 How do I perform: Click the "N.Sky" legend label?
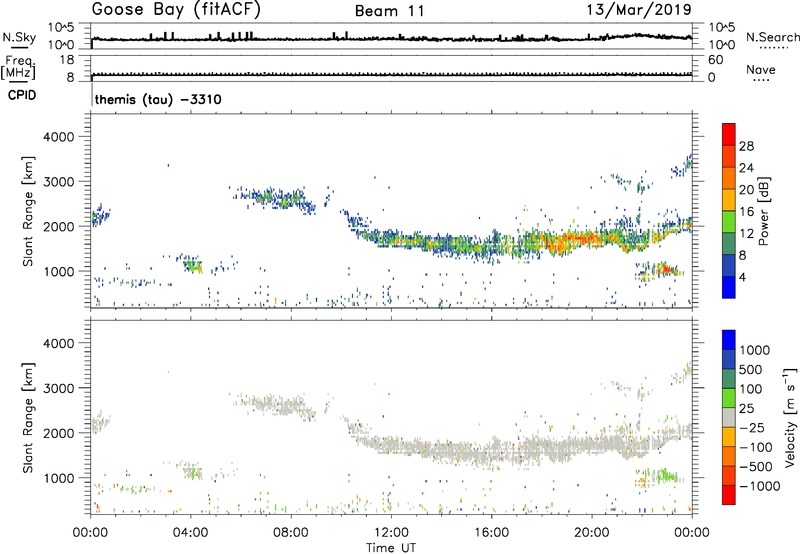[19, 37]
